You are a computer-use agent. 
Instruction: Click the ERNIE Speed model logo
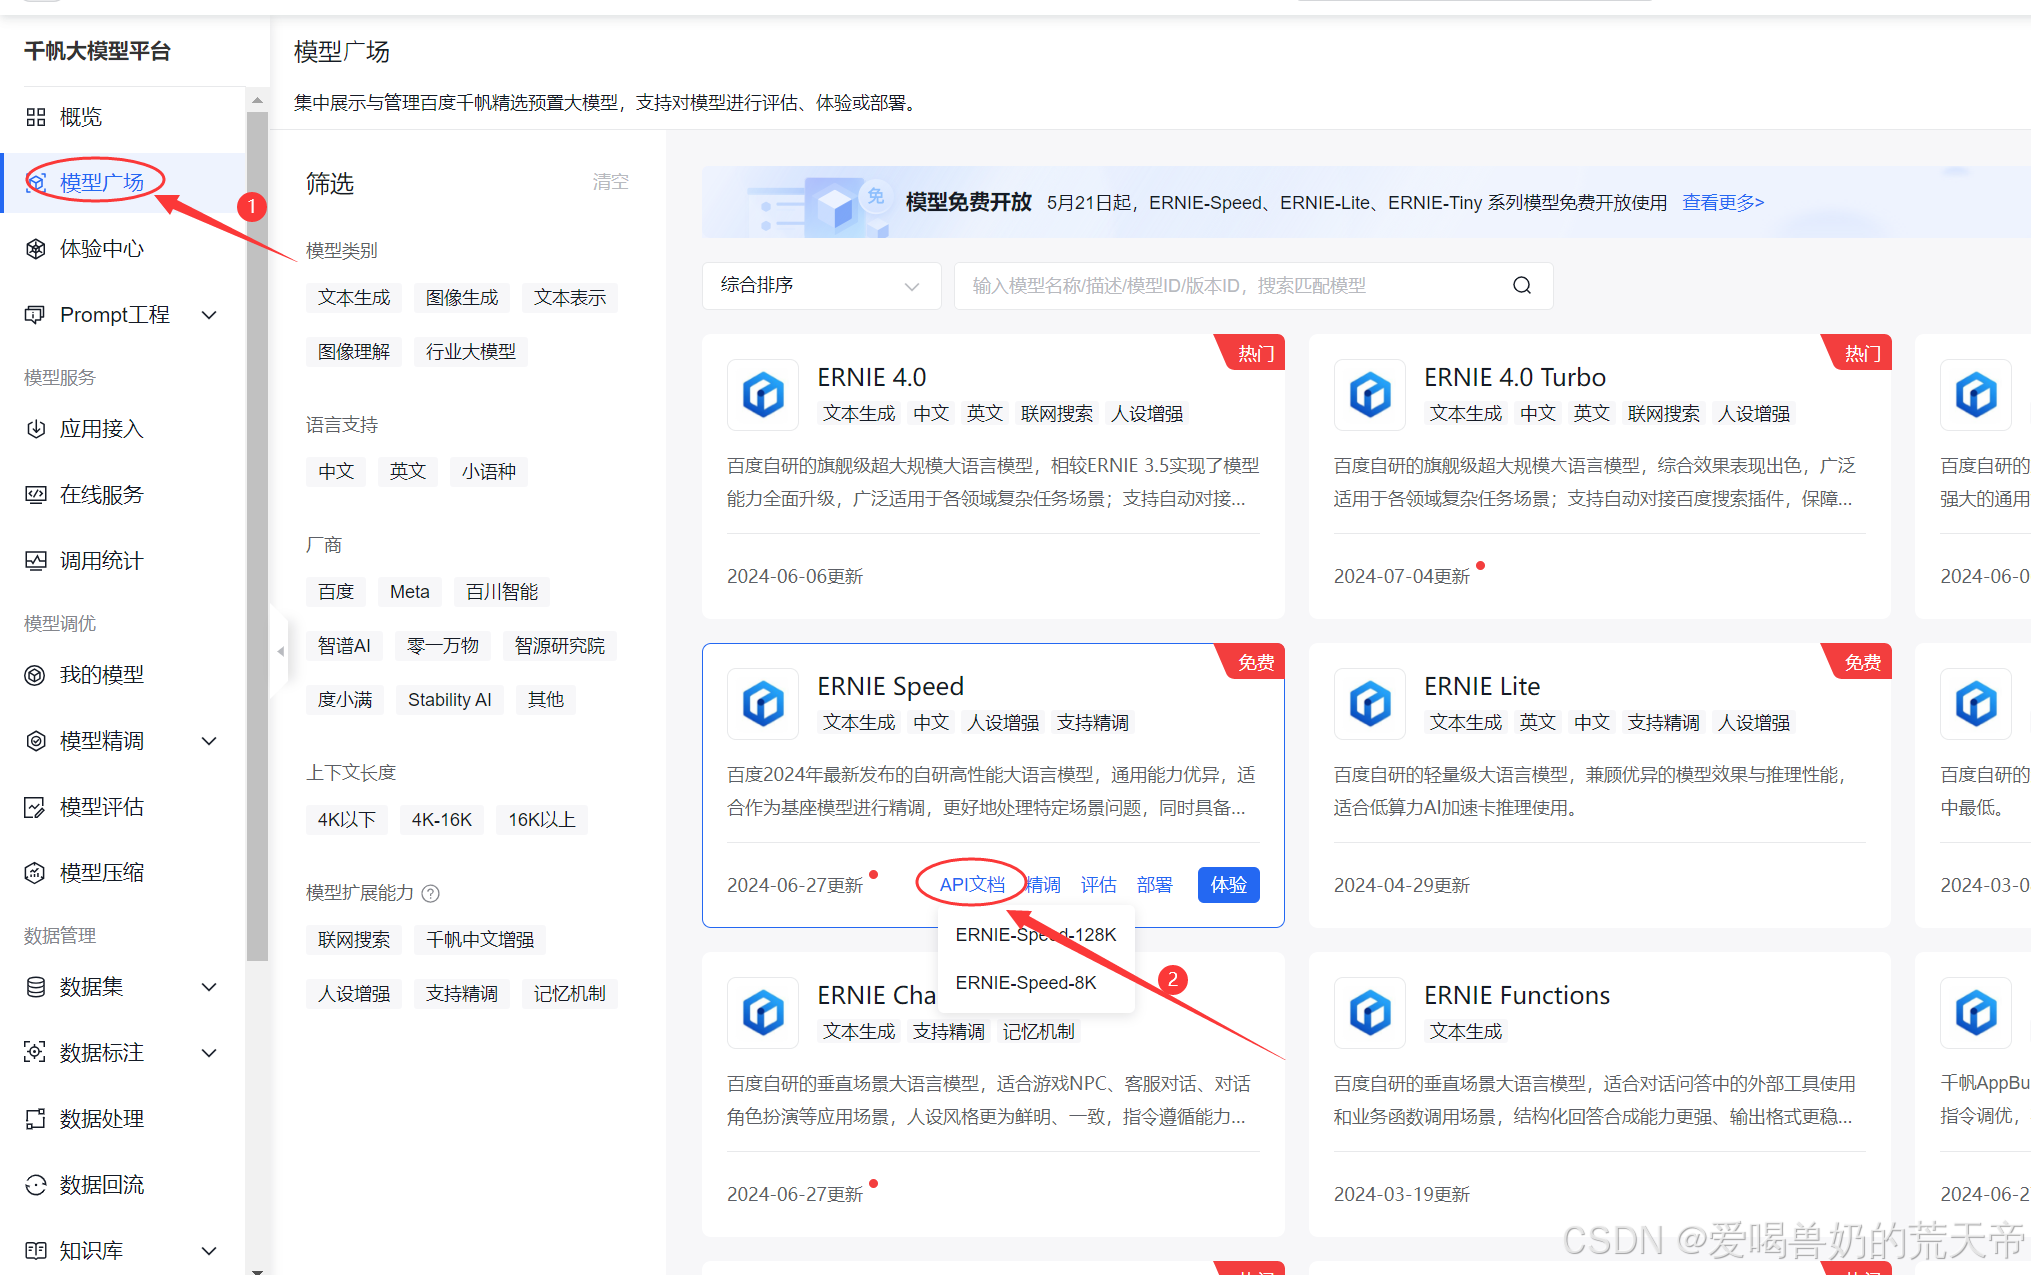pyautogui.click(x=763, y=703)
